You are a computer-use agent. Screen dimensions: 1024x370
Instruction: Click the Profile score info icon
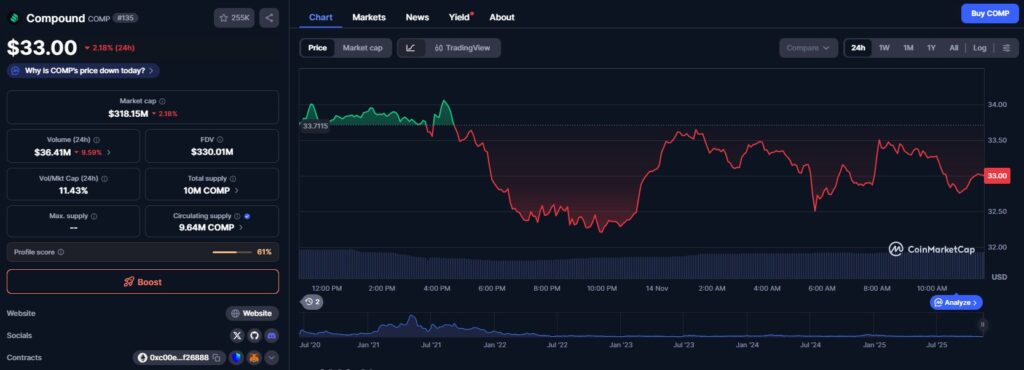[x=61, y=252]
